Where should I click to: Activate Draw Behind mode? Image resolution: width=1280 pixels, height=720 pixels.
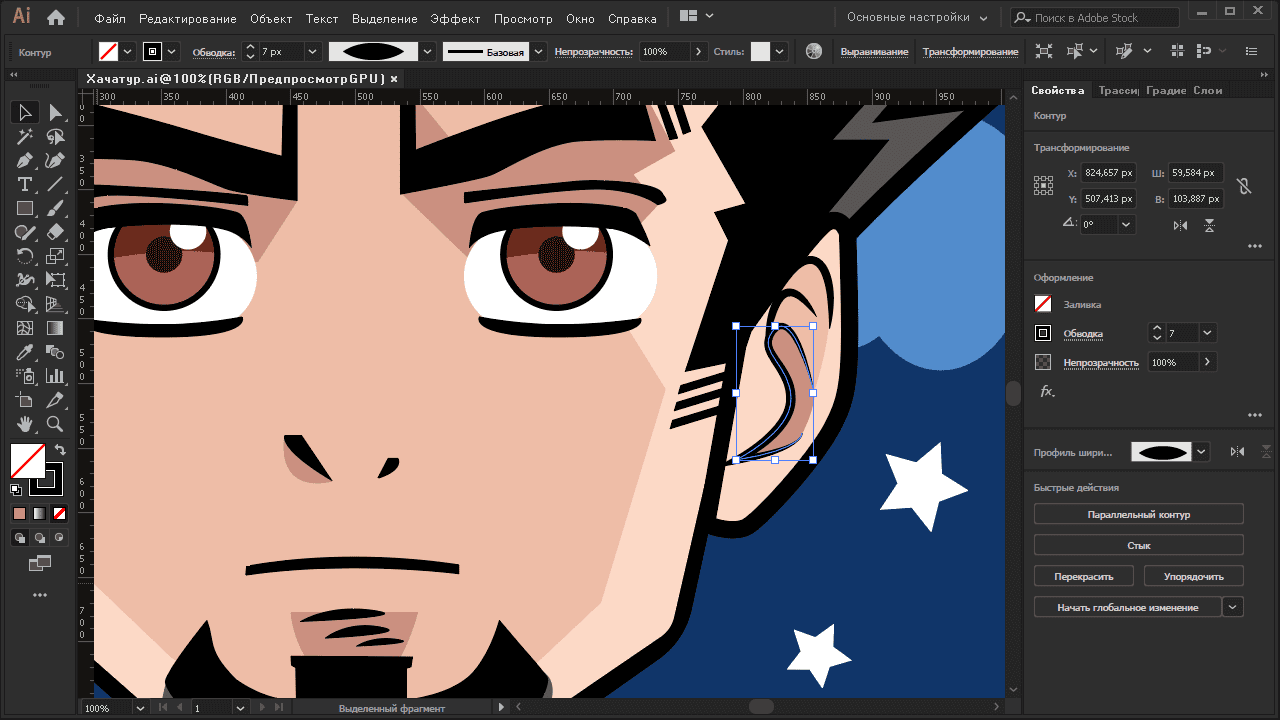coord(39,538)
